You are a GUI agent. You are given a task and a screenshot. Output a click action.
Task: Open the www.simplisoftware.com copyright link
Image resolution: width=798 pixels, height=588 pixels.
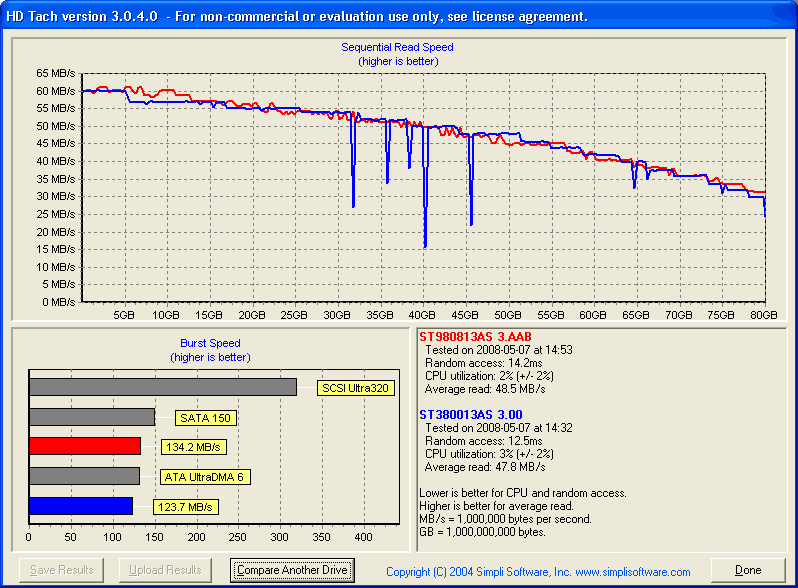tap(538, 572)
